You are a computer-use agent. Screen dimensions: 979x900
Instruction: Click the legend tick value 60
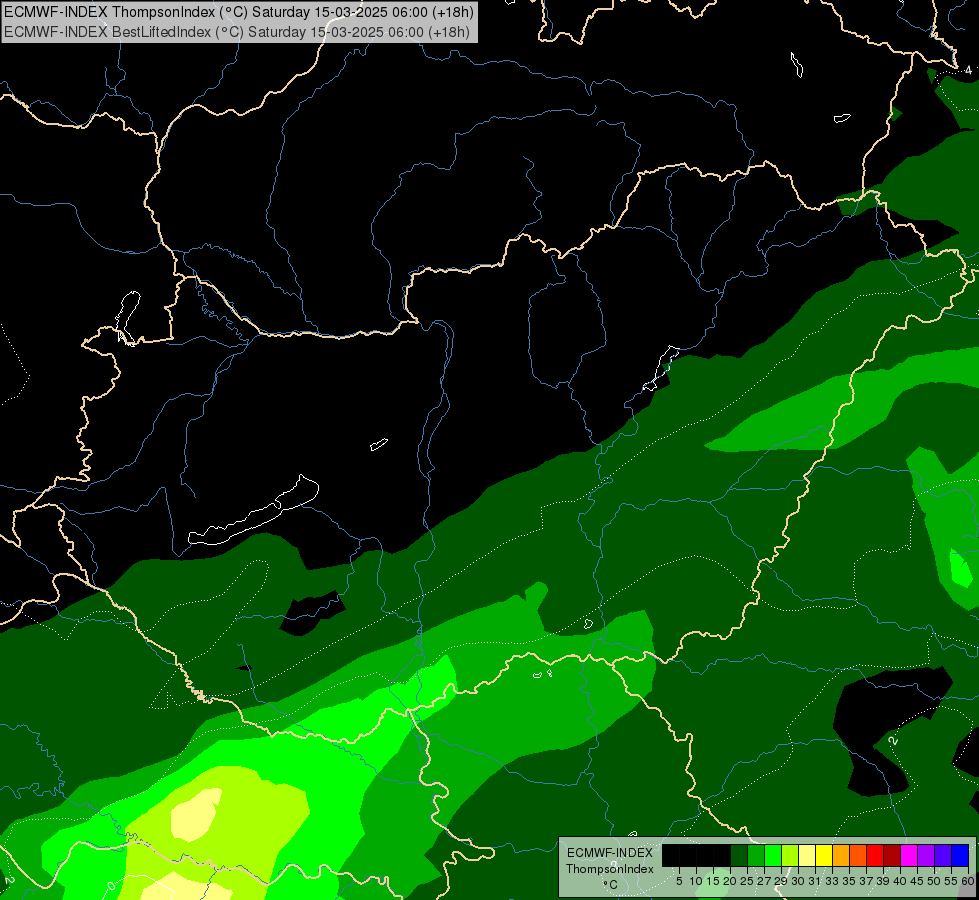tap(968, 881)
